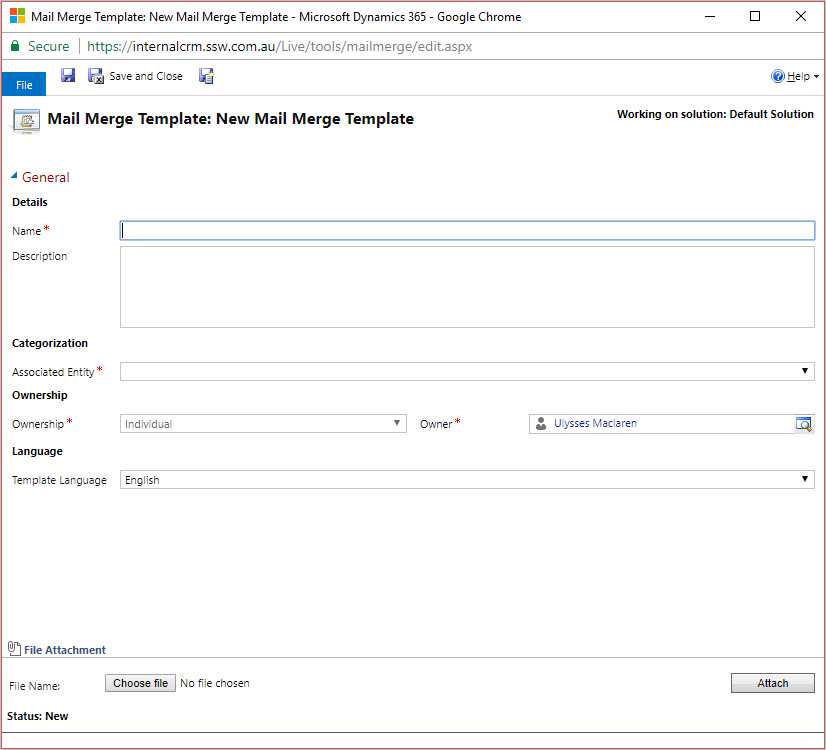Open the Template Language dropdown
Screen dimensions: 826x750
click(467, 480)
